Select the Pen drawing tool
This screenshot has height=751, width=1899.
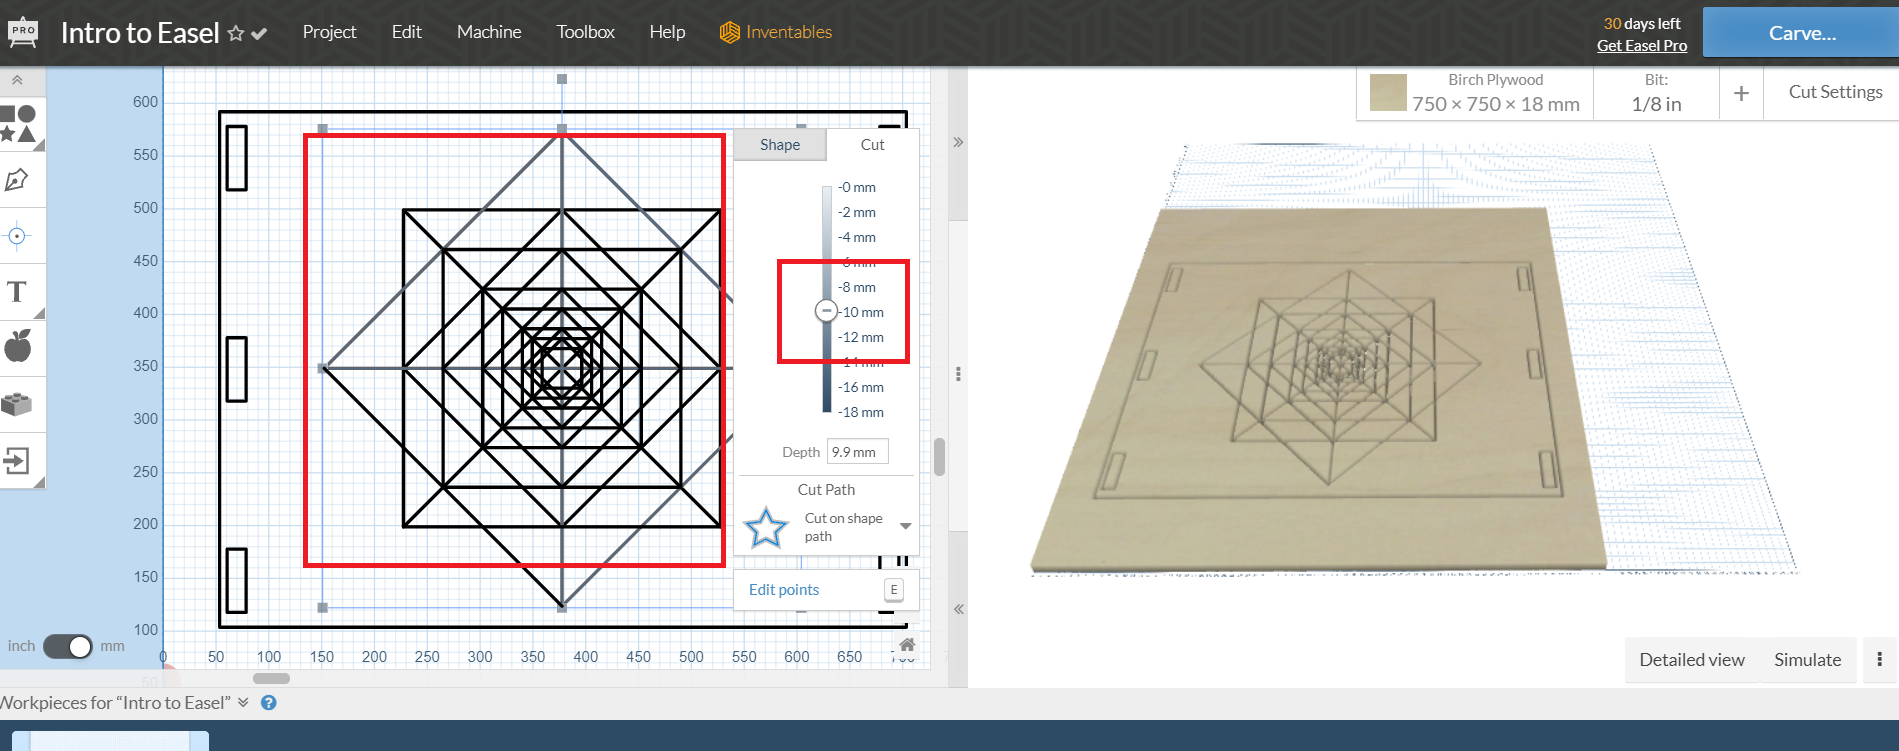(x=17, y=180)
